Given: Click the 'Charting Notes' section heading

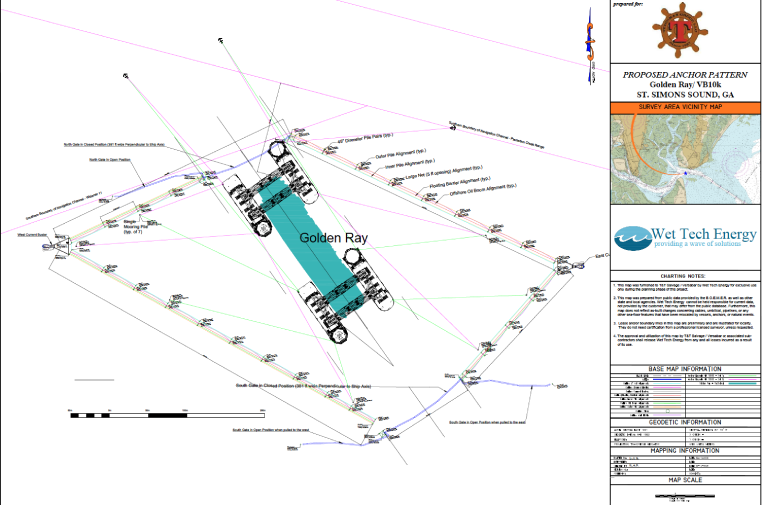Looking at the screenshot, I should [x=683, y=275].
